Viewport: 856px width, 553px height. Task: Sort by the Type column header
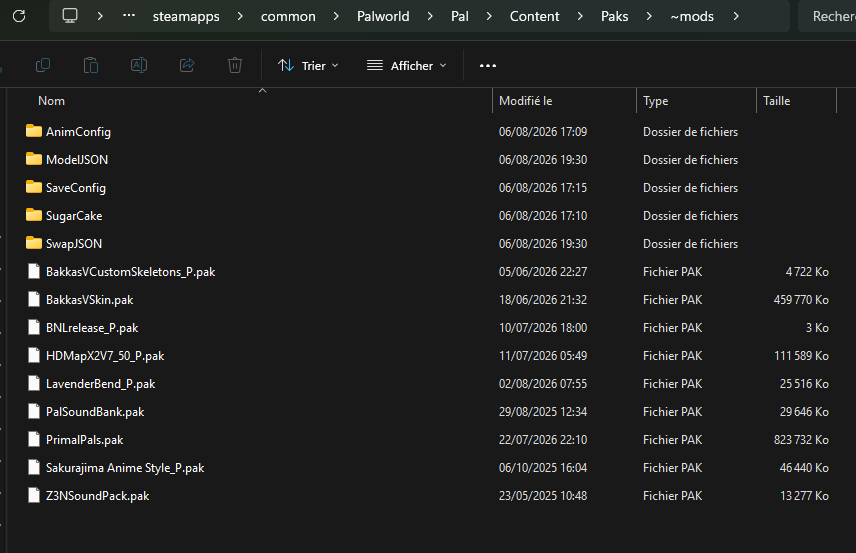coord(656,101)
